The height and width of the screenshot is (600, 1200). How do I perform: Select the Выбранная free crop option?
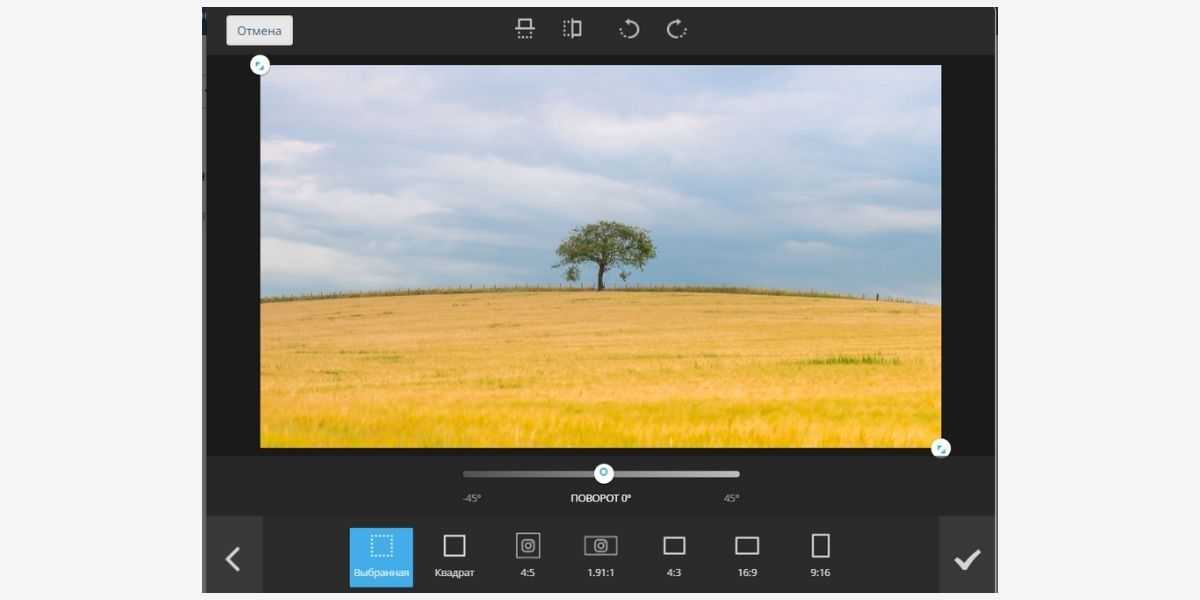[x=381, y=557]
